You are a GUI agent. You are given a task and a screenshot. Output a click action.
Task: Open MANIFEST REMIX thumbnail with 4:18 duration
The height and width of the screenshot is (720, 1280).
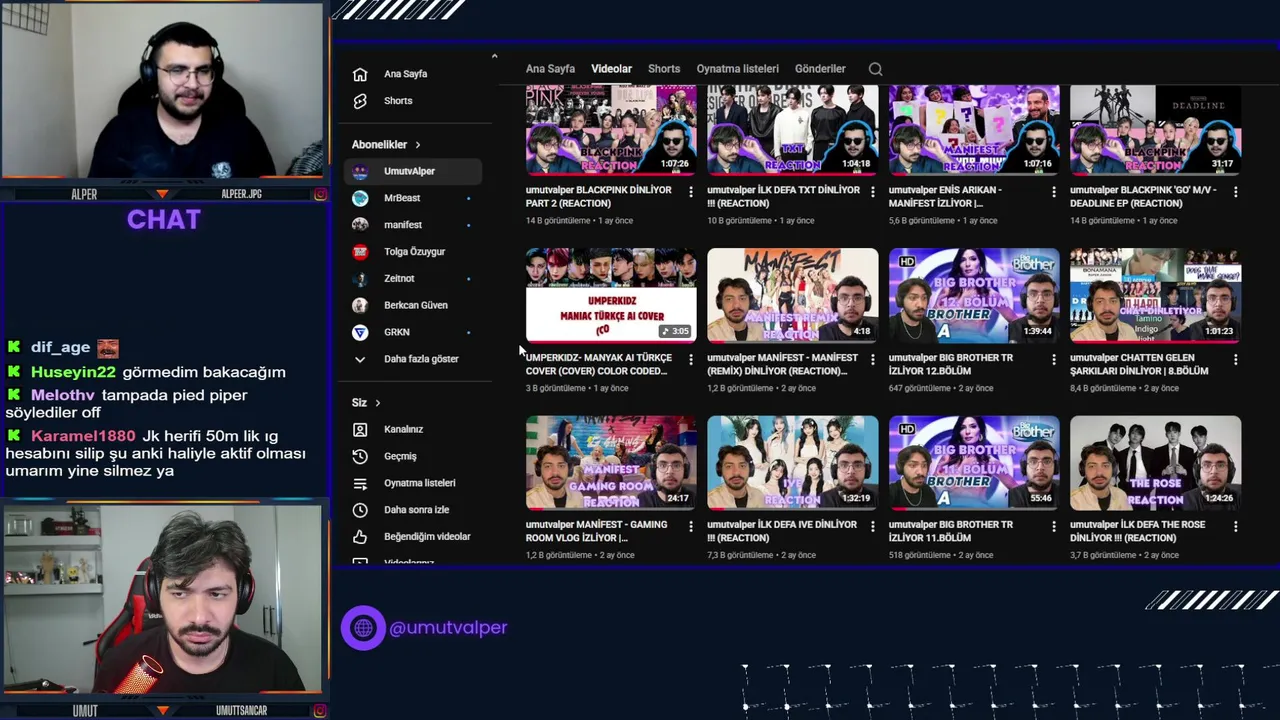(793, 295)
